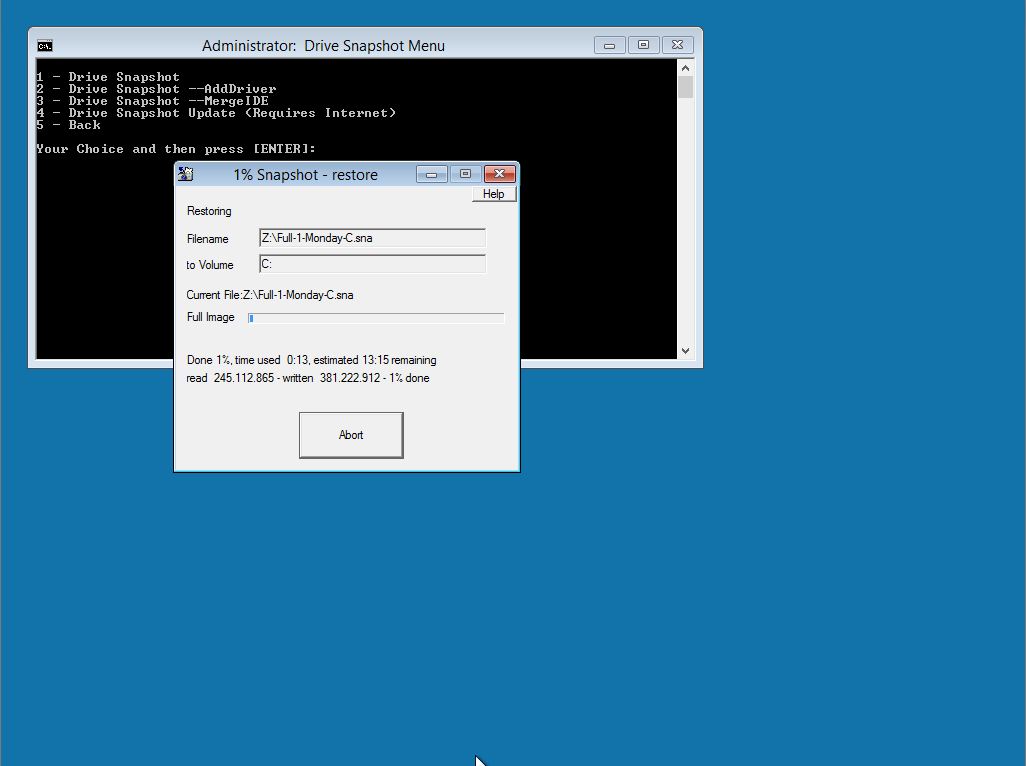The image size is (1026, 766).
Task: Minimize the Drive Snapshot Menu window
Action: pos(609,45)
